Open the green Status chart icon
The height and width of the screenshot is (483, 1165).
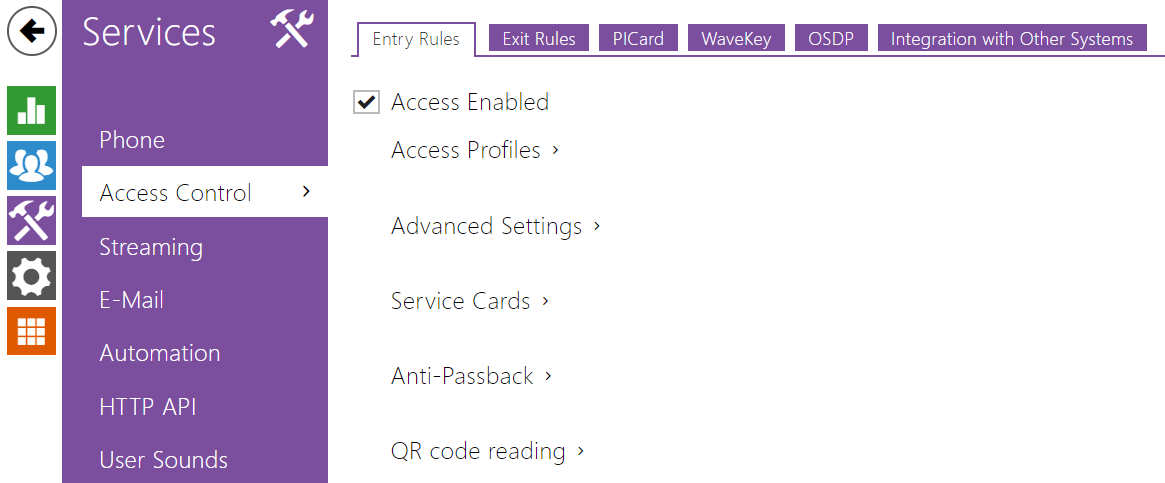click(32, 110)
